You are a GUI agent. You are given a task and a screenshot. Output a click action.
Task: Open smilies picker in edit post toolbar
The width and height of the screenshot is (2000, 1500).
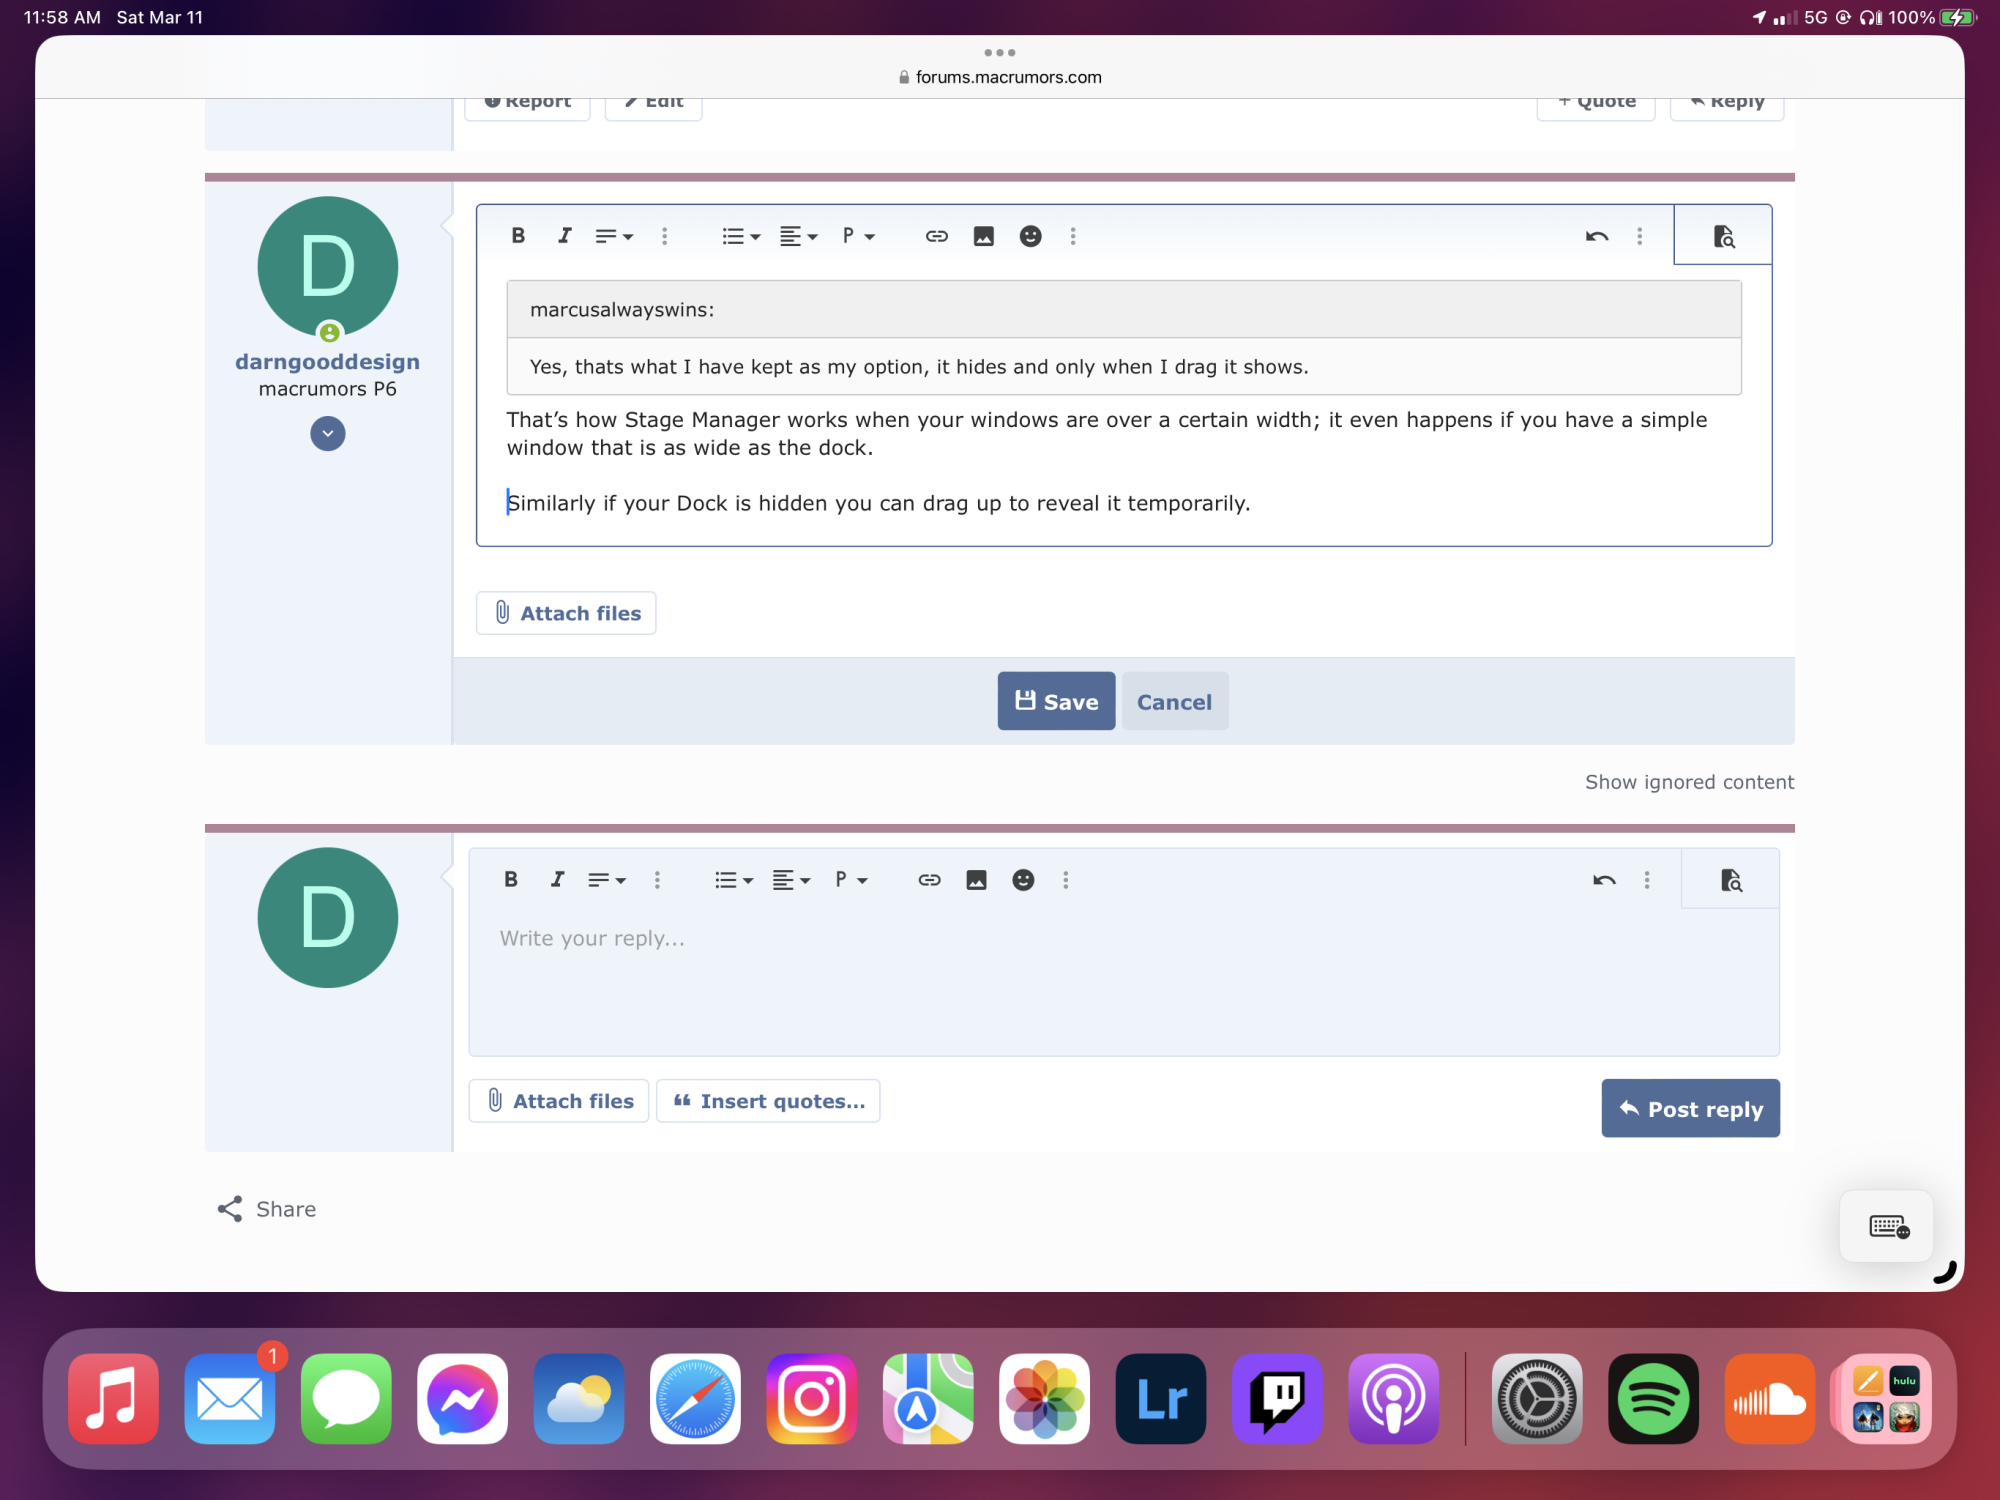1030,236
